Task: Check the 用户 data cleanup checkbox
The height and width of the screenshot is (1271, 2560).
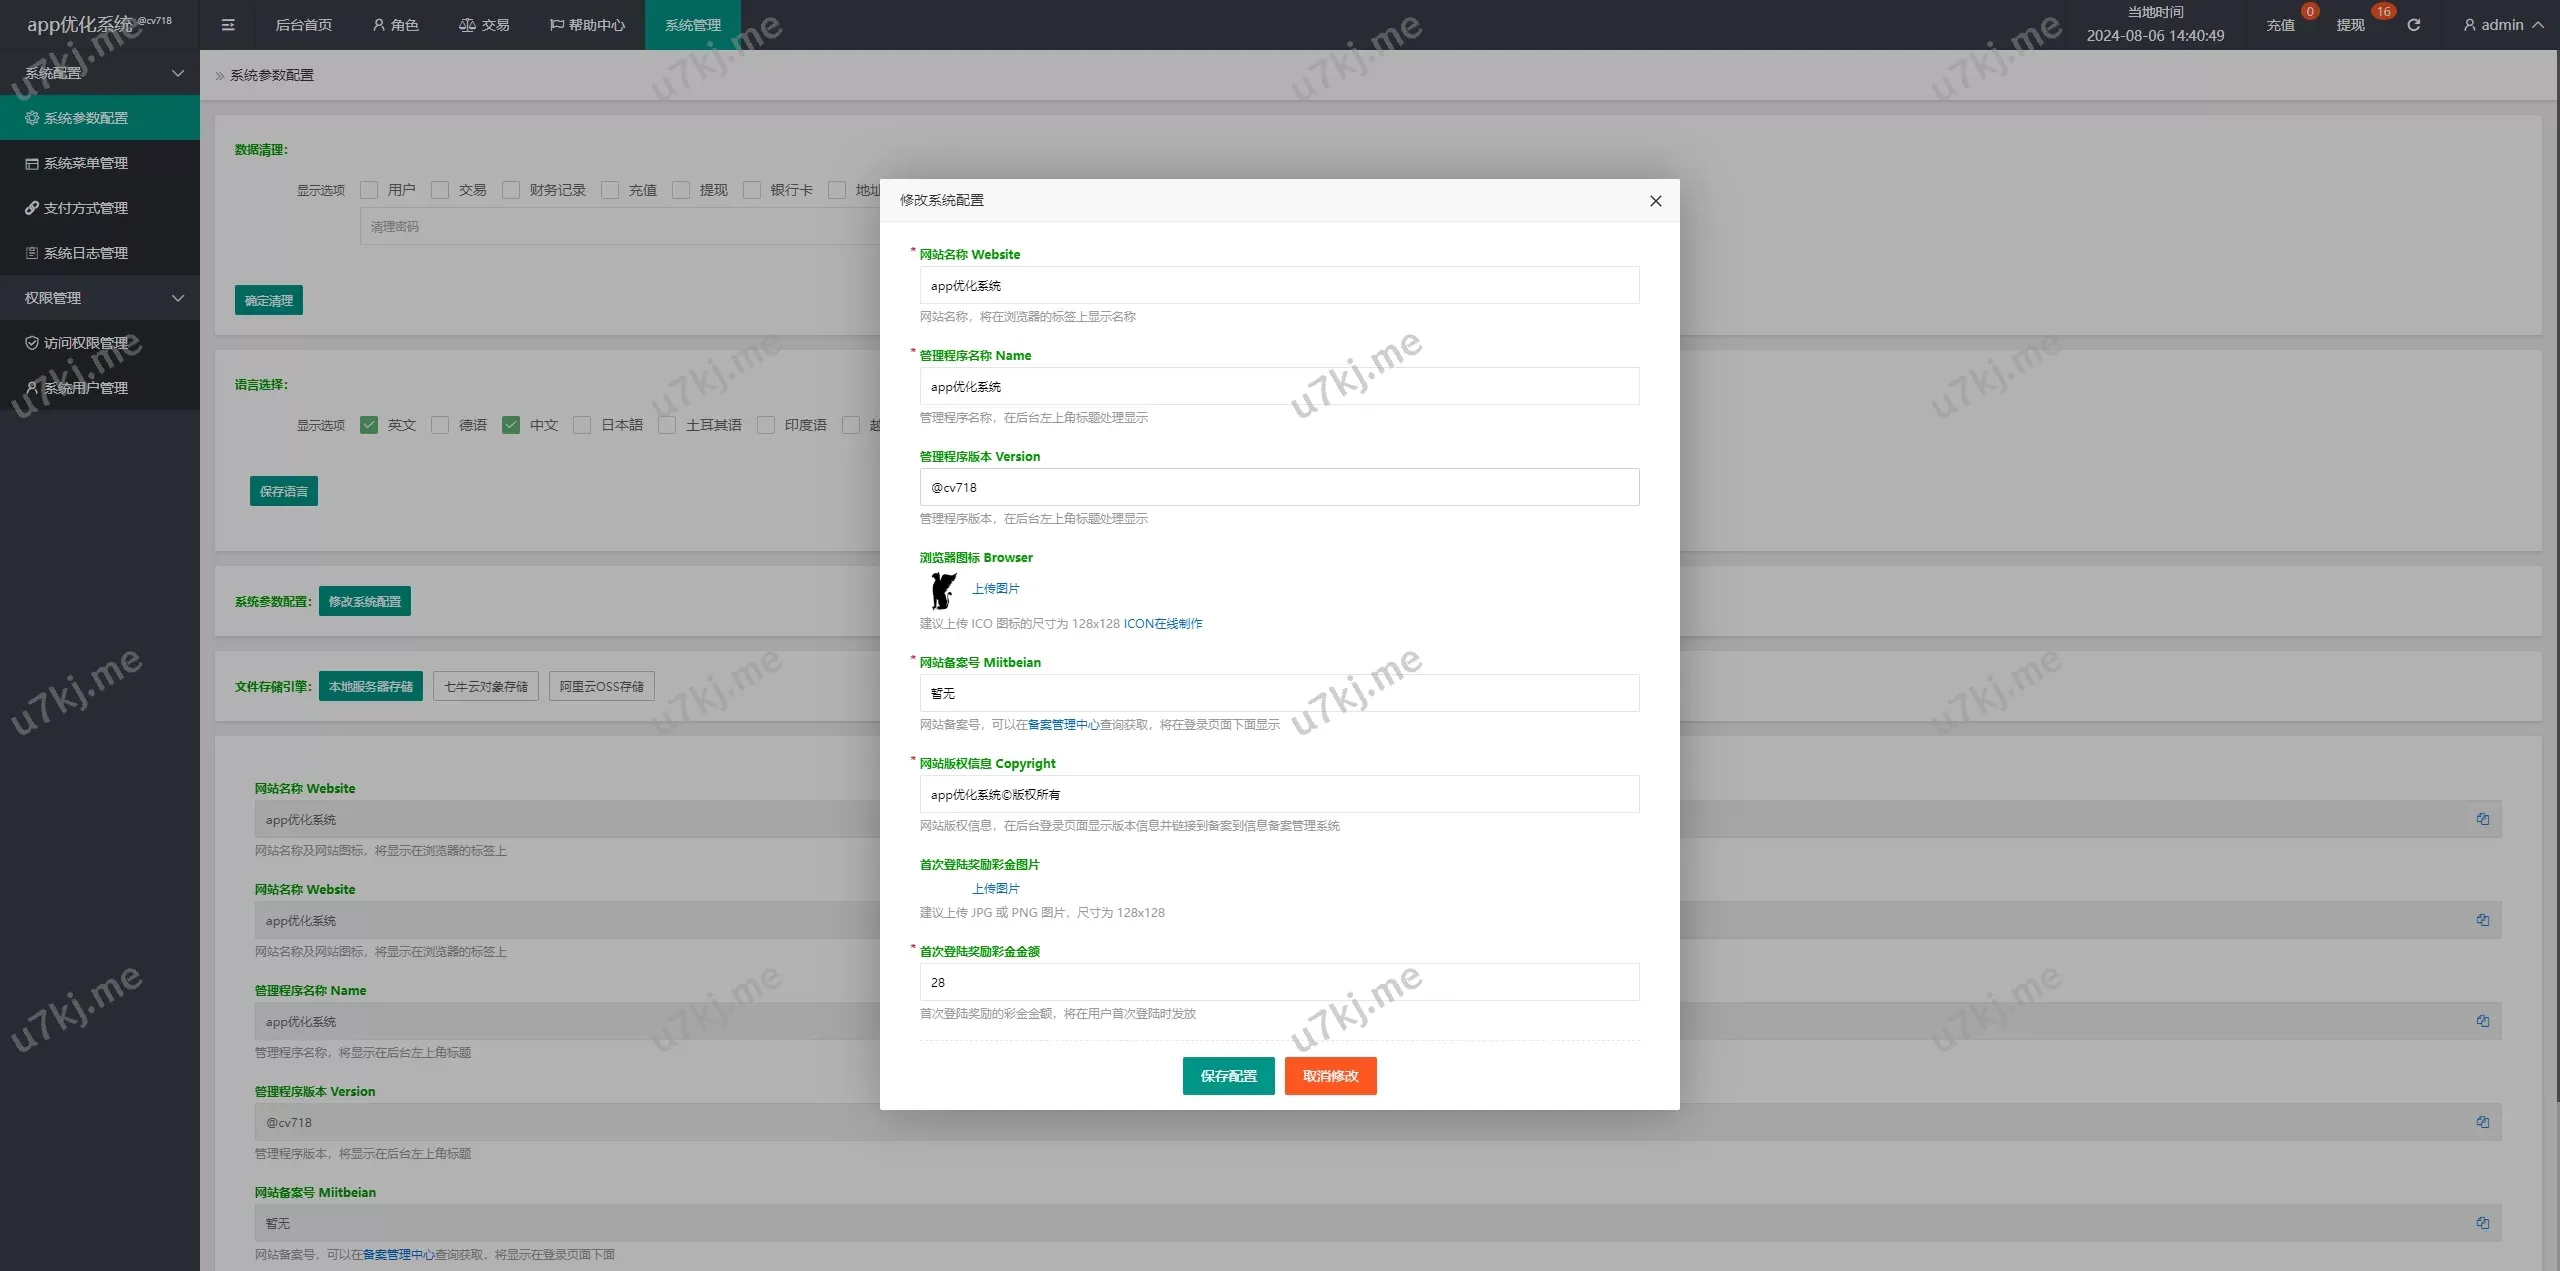Action: pyautogui.click(x=369, y=190)
